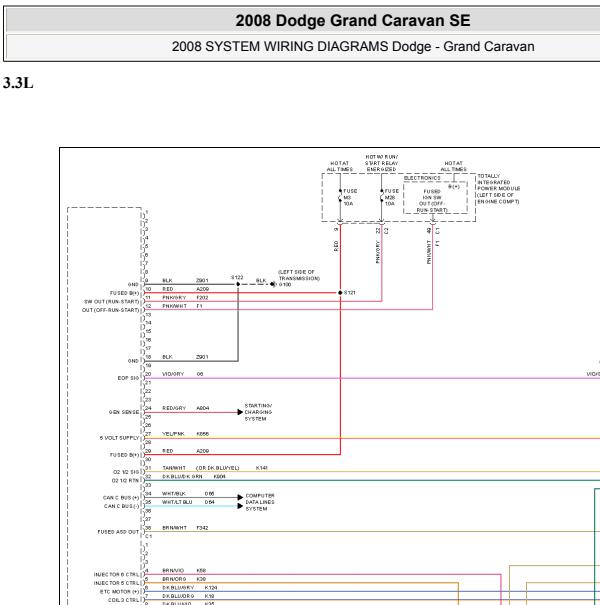Screen dimensions: 600x605
Task: Click the '2008 Dodge Grand Caravan SE' title
Action: point(353,20)
